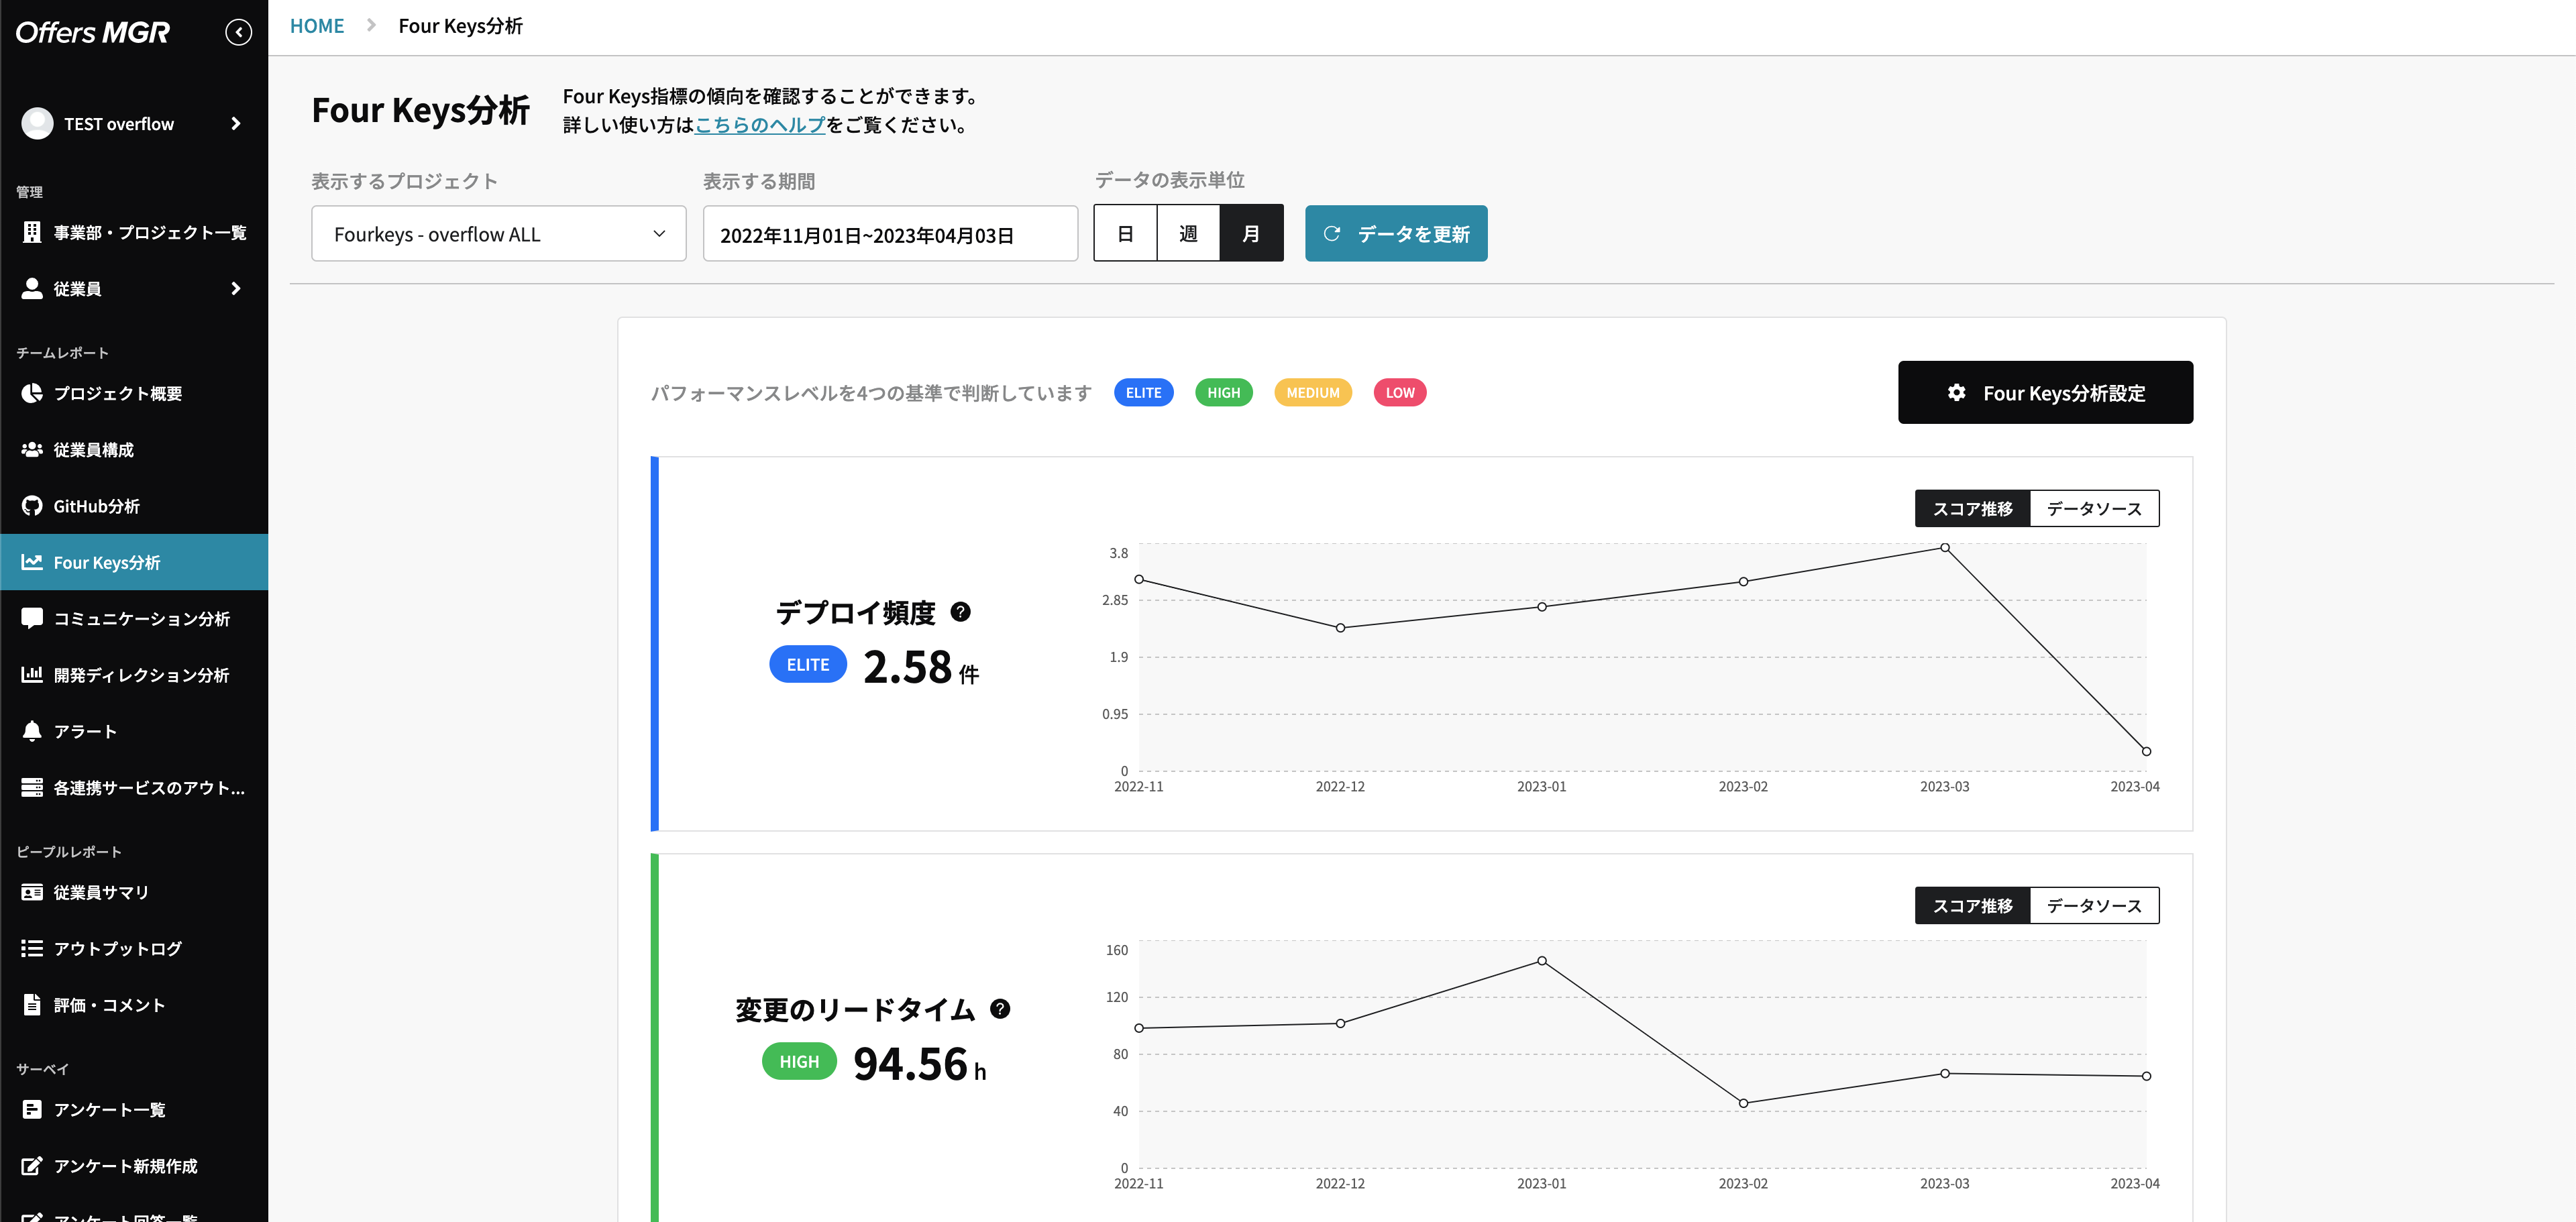The width and height of the screenshot is (2576, 1222).
Task: Select コミュニケーション分析 menu item
Action: (134, 618)
